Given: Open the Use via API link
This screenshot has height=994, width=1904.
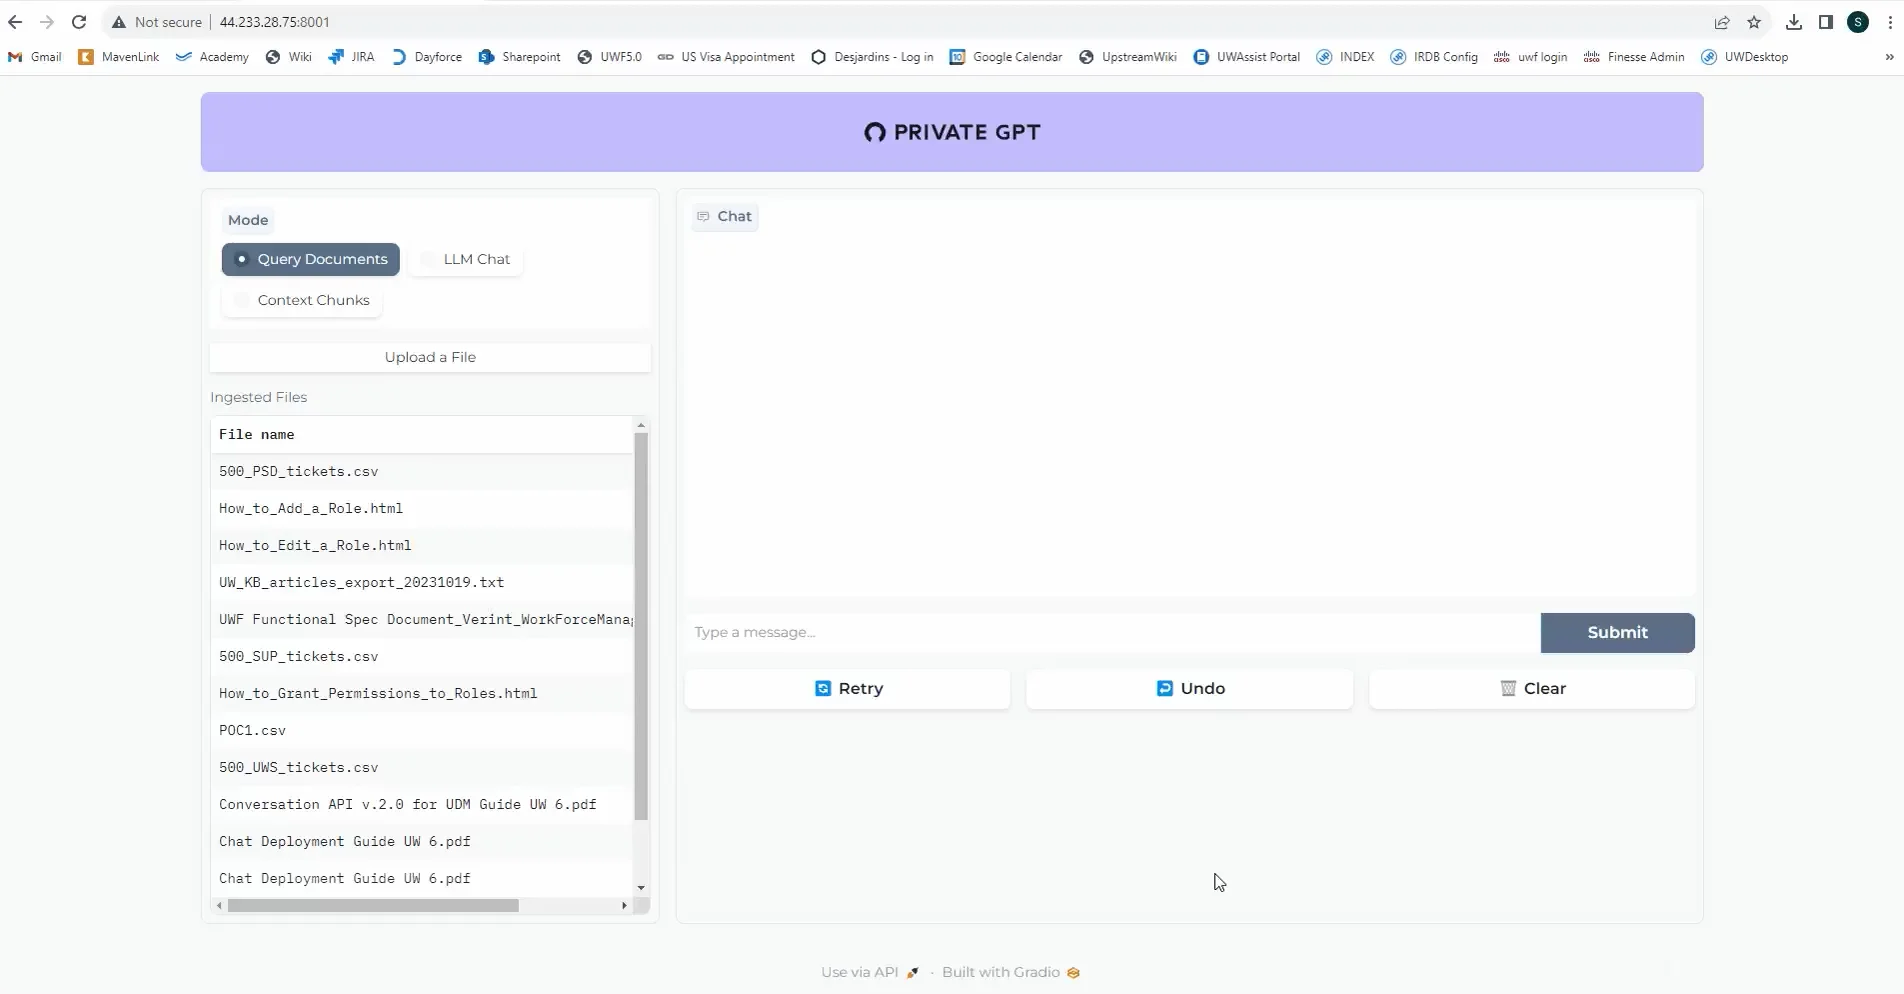Looking at the screenshot, I should [x=869, y=972].
